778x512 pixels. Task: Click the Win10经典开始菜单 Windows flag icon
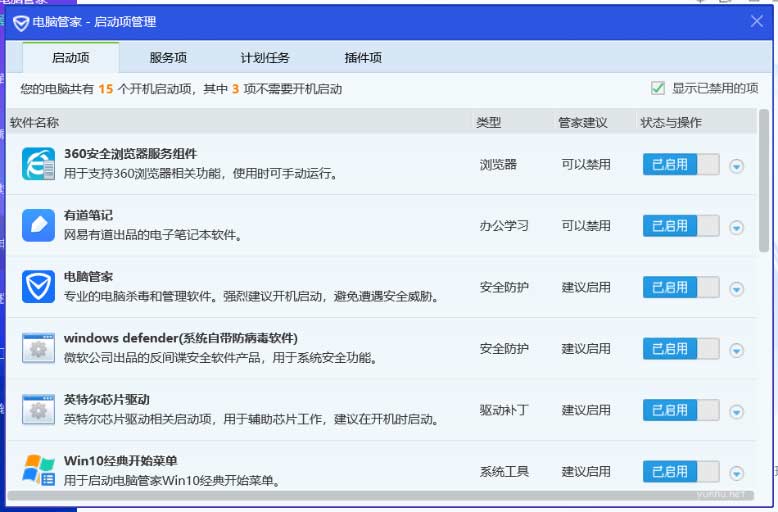38,470
